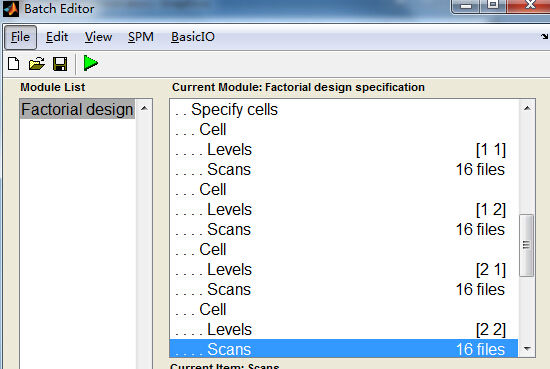Select the Specify cells item
This screenshot has width=550, height=369.
(344, 109)
